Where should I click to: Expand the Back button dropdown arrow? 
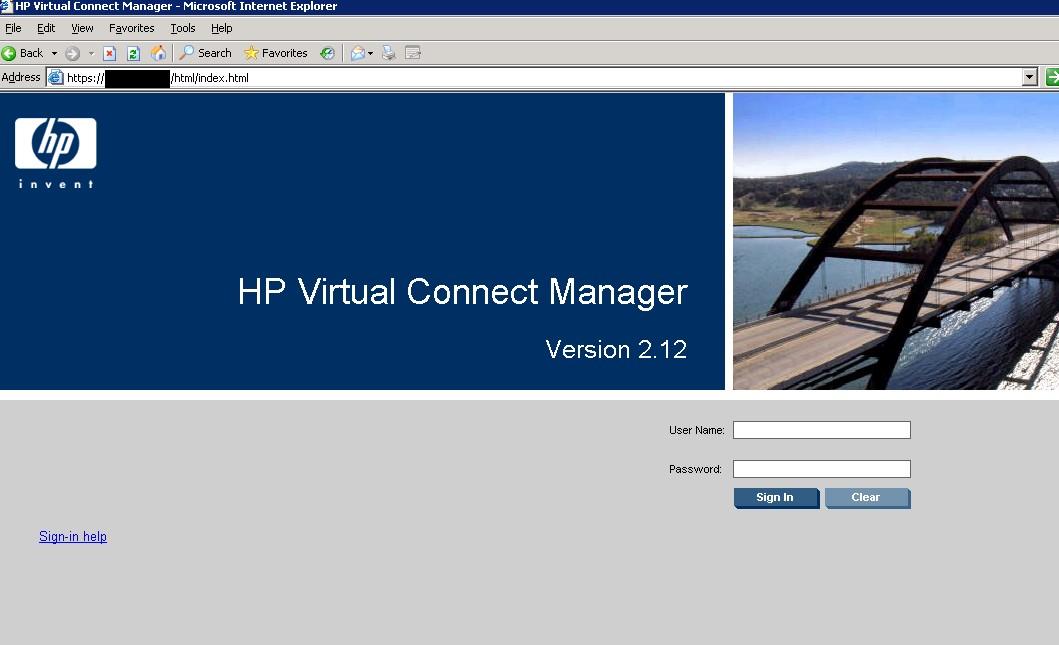[x=54, y=53]
